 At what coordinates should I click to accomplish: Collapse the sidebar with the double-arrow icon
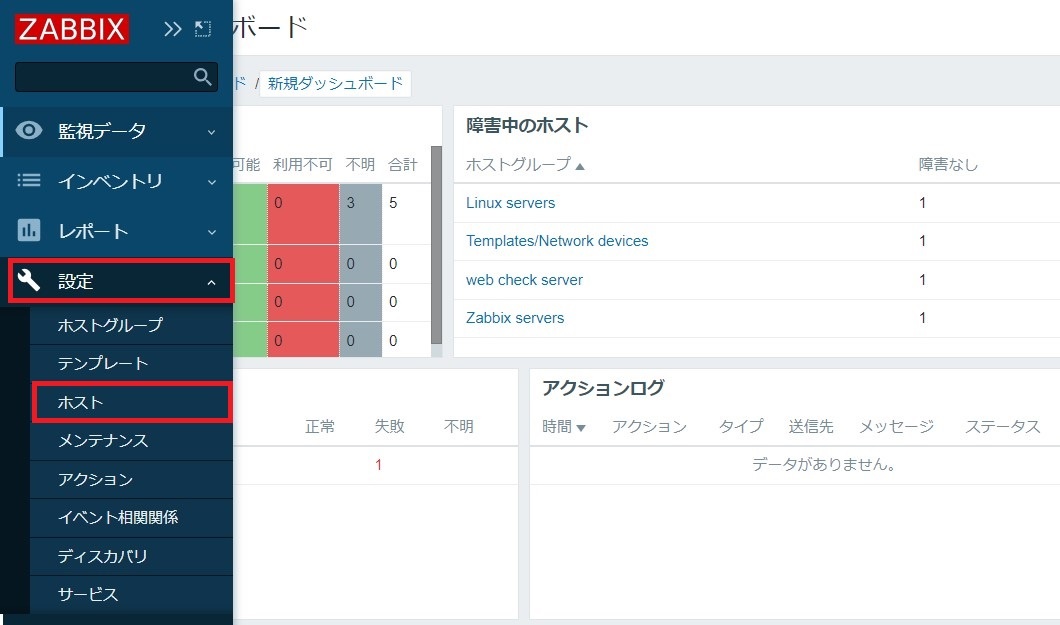(x=172, y=28)
